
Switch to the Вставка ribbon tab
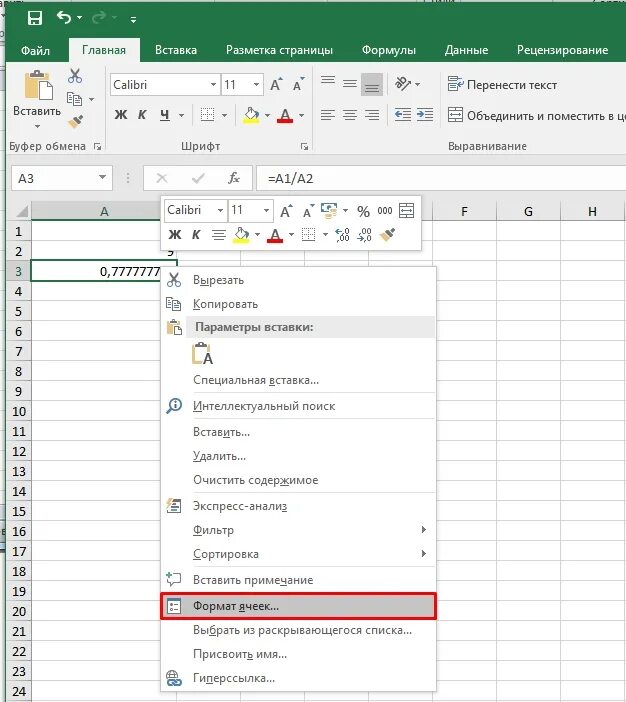pyautogui.click(x=176, y=50)
